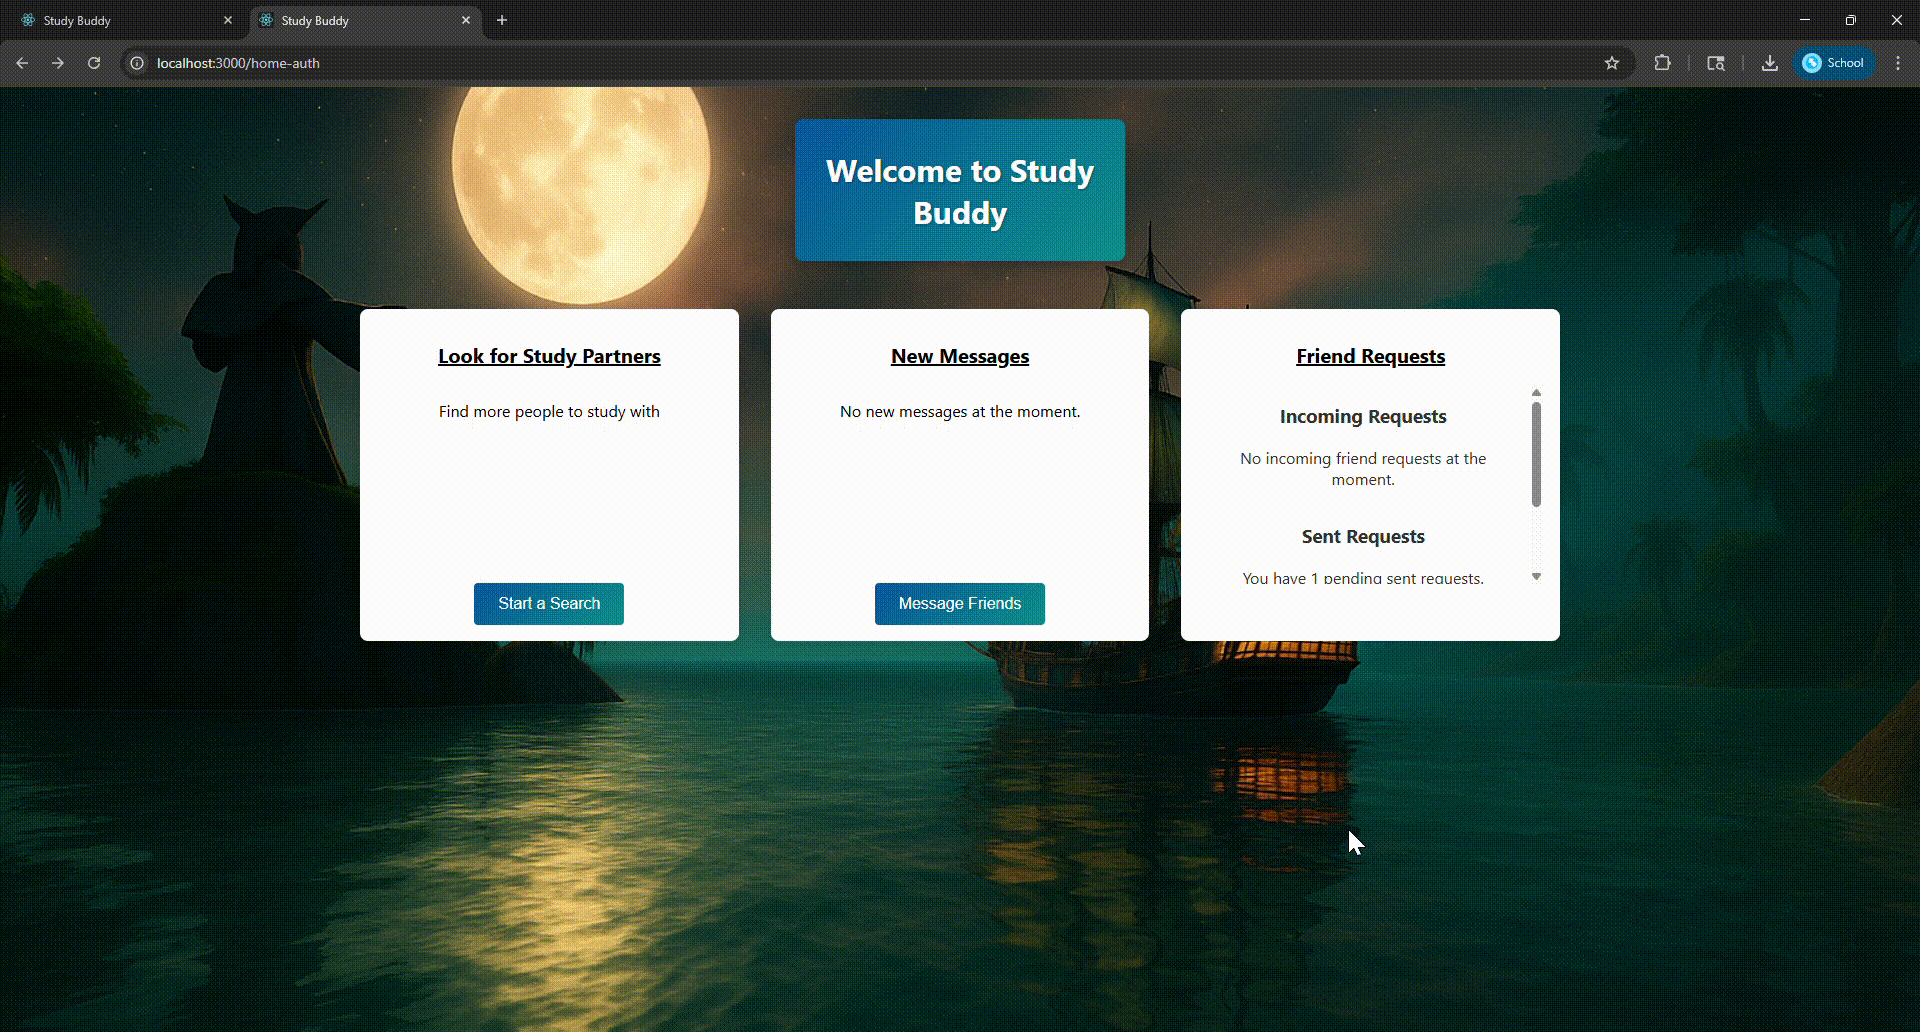This screenshot has width=1920, height=1032.
Task: Close the first Study Buddy tab
Action: click(x=228, y=20)
